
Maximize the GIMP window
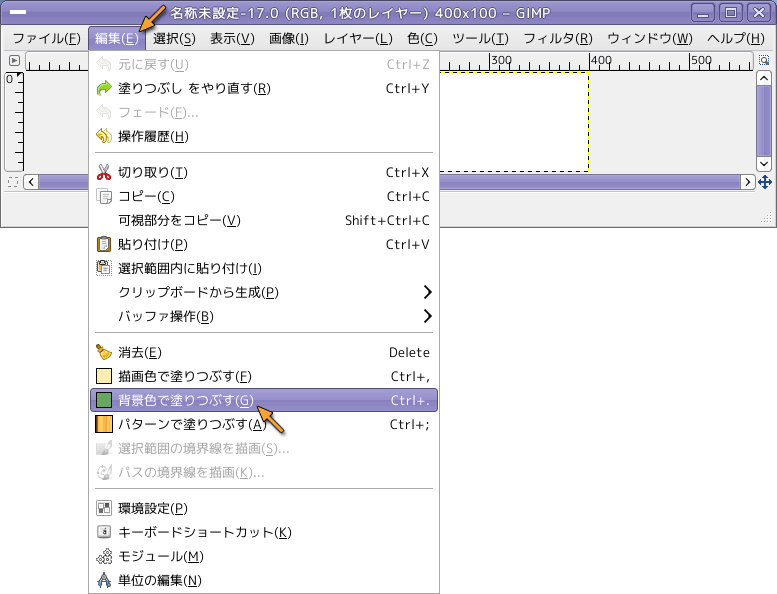point(730,12)
